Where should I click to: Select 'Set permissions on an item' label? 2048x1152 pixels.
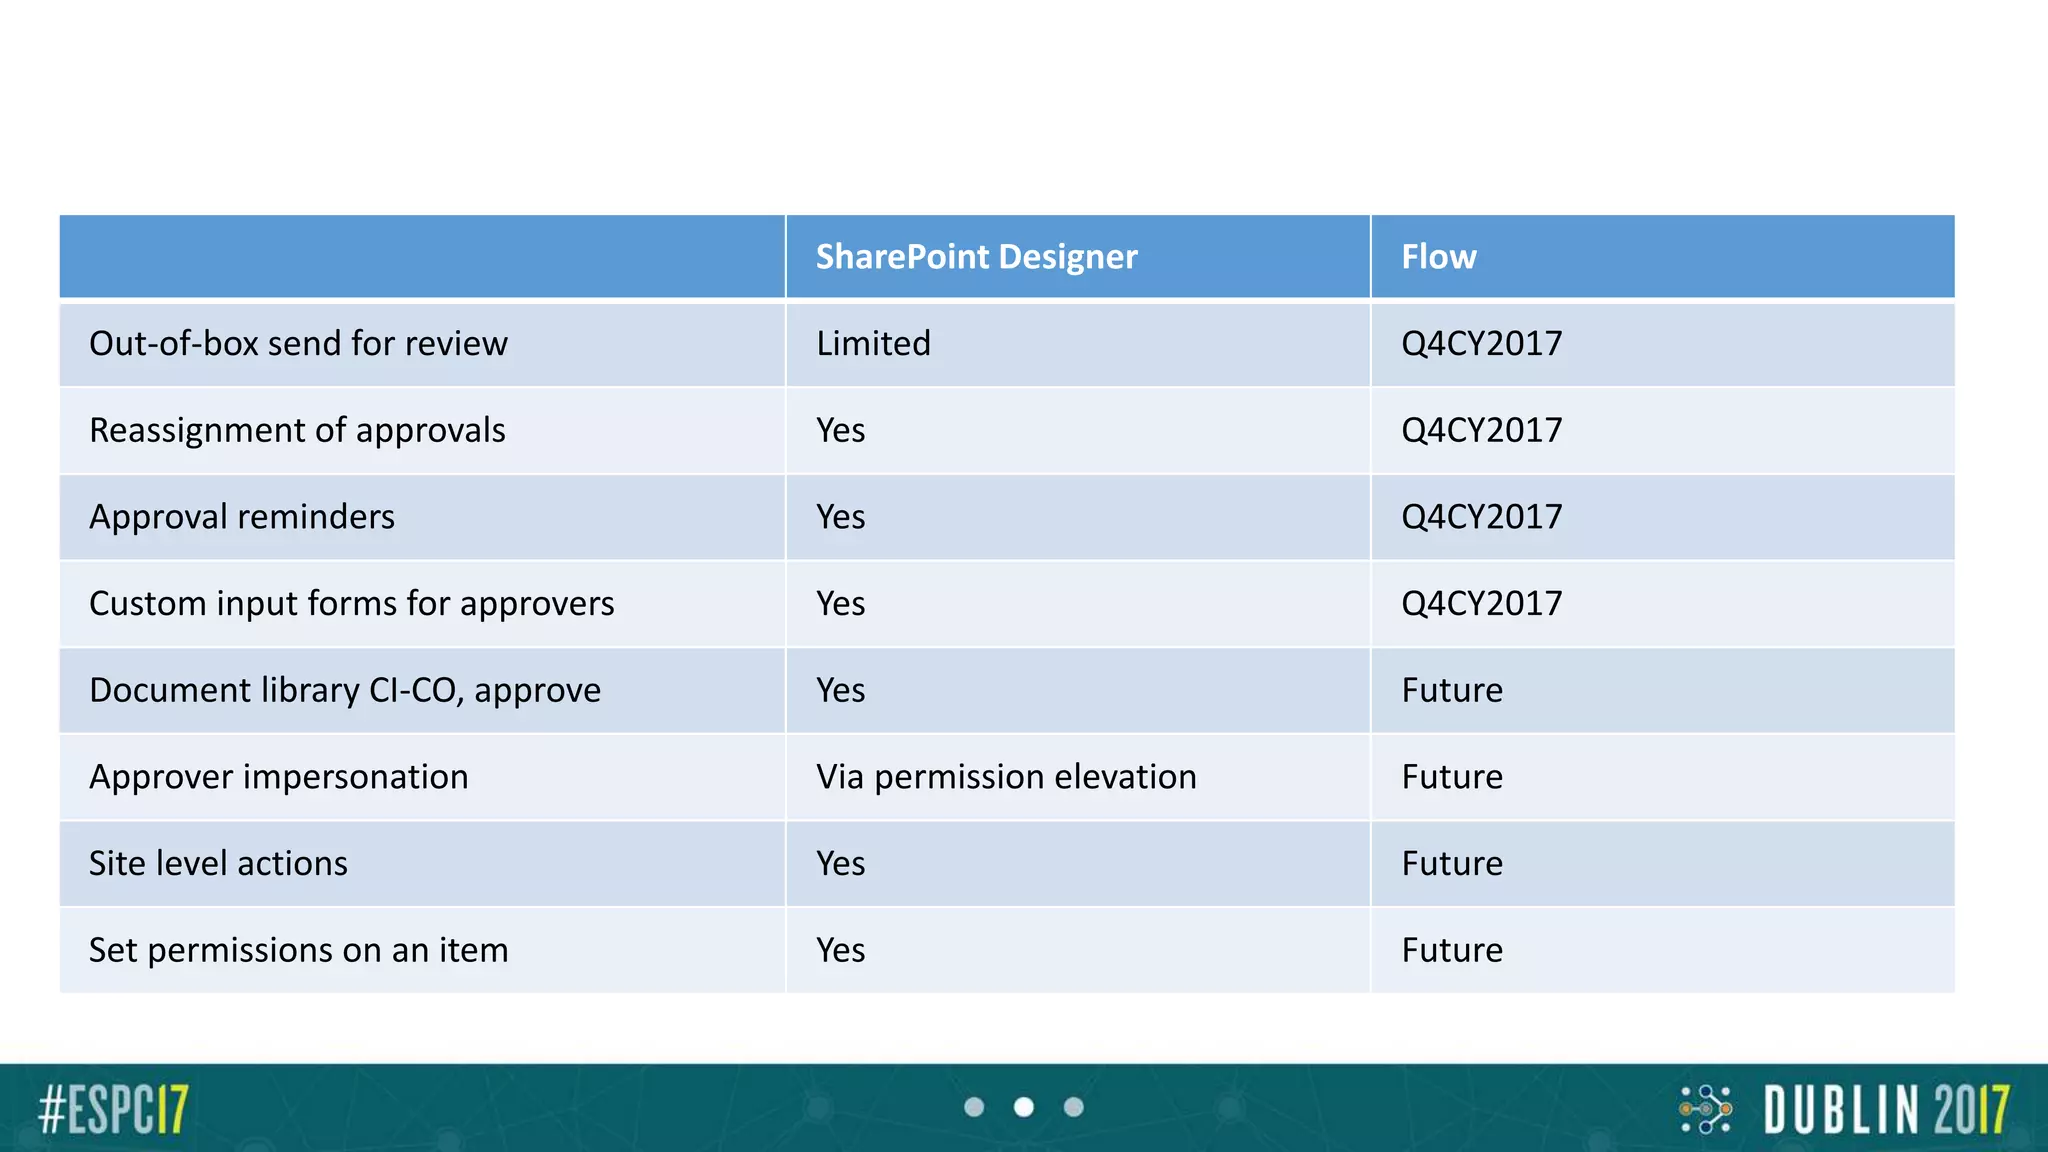[299, 951]
